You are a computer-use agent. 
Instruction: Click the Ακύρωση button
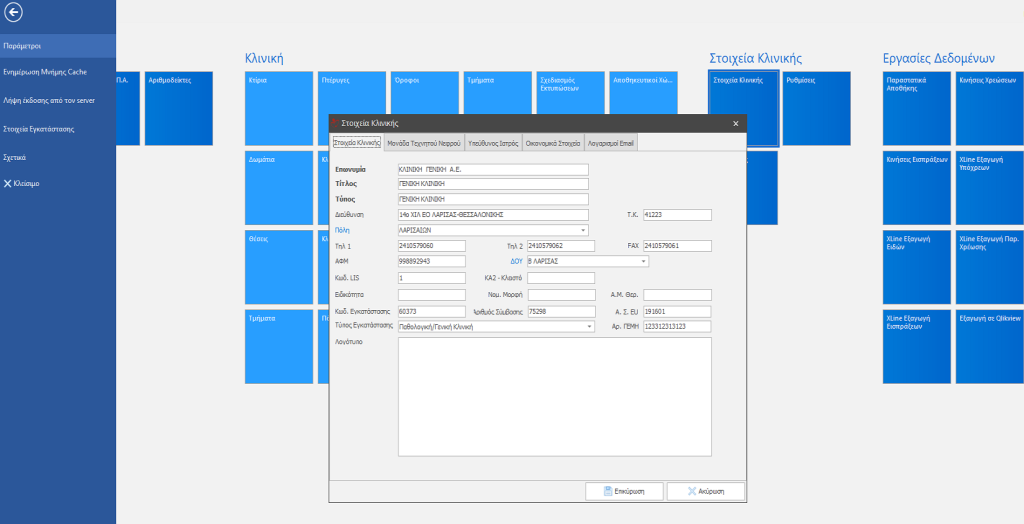point(706,492)
